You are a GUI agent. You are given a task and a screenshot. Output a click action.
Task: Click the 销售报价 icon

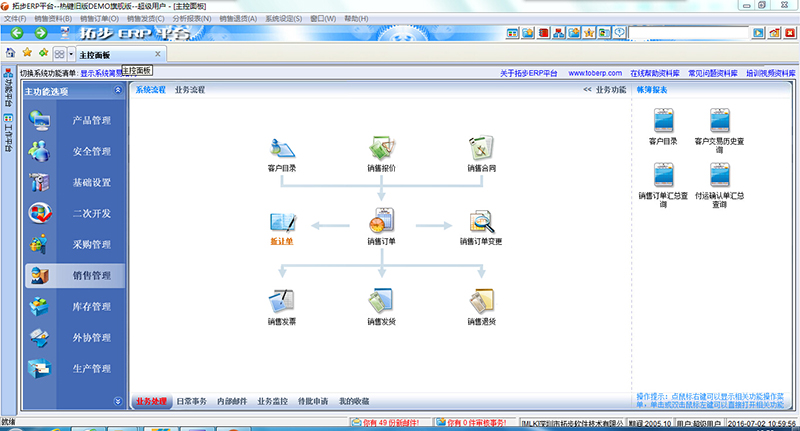click(x=380, y=148)
